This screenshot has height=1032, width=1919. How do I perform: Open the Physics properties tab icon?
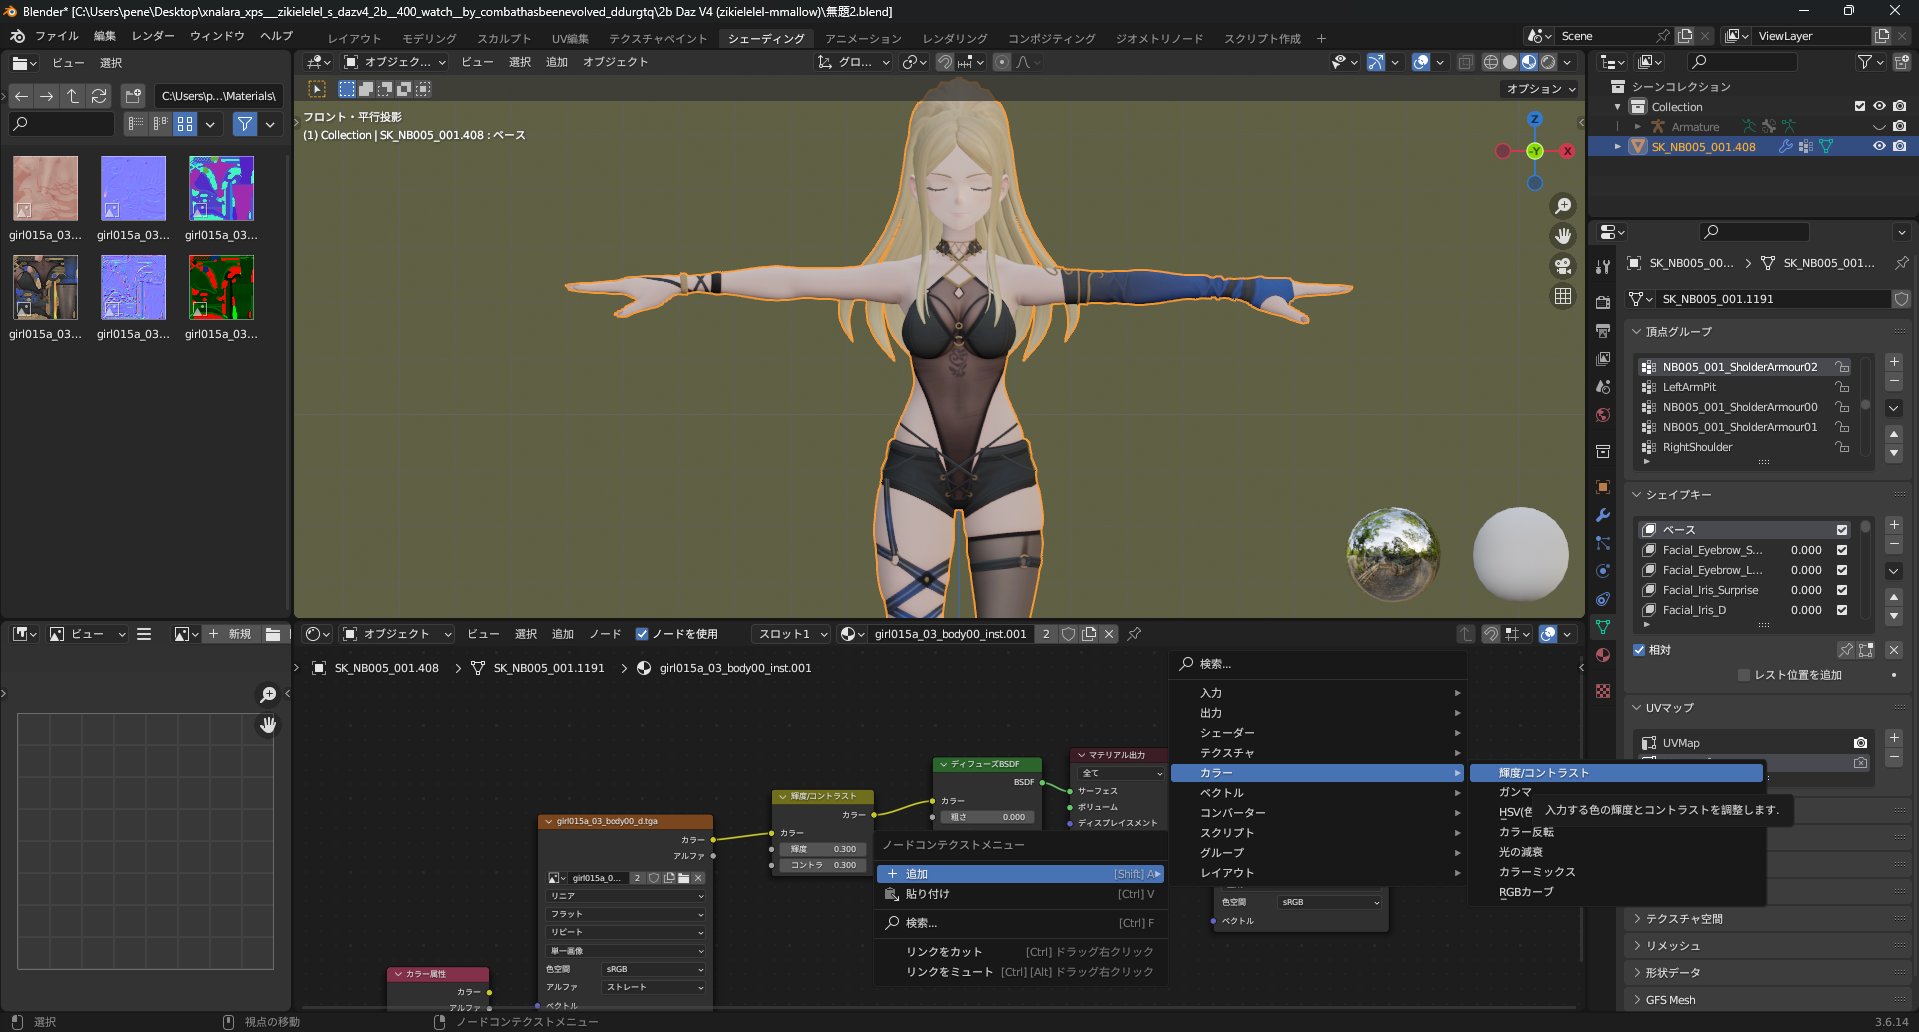pos(1603,571)
